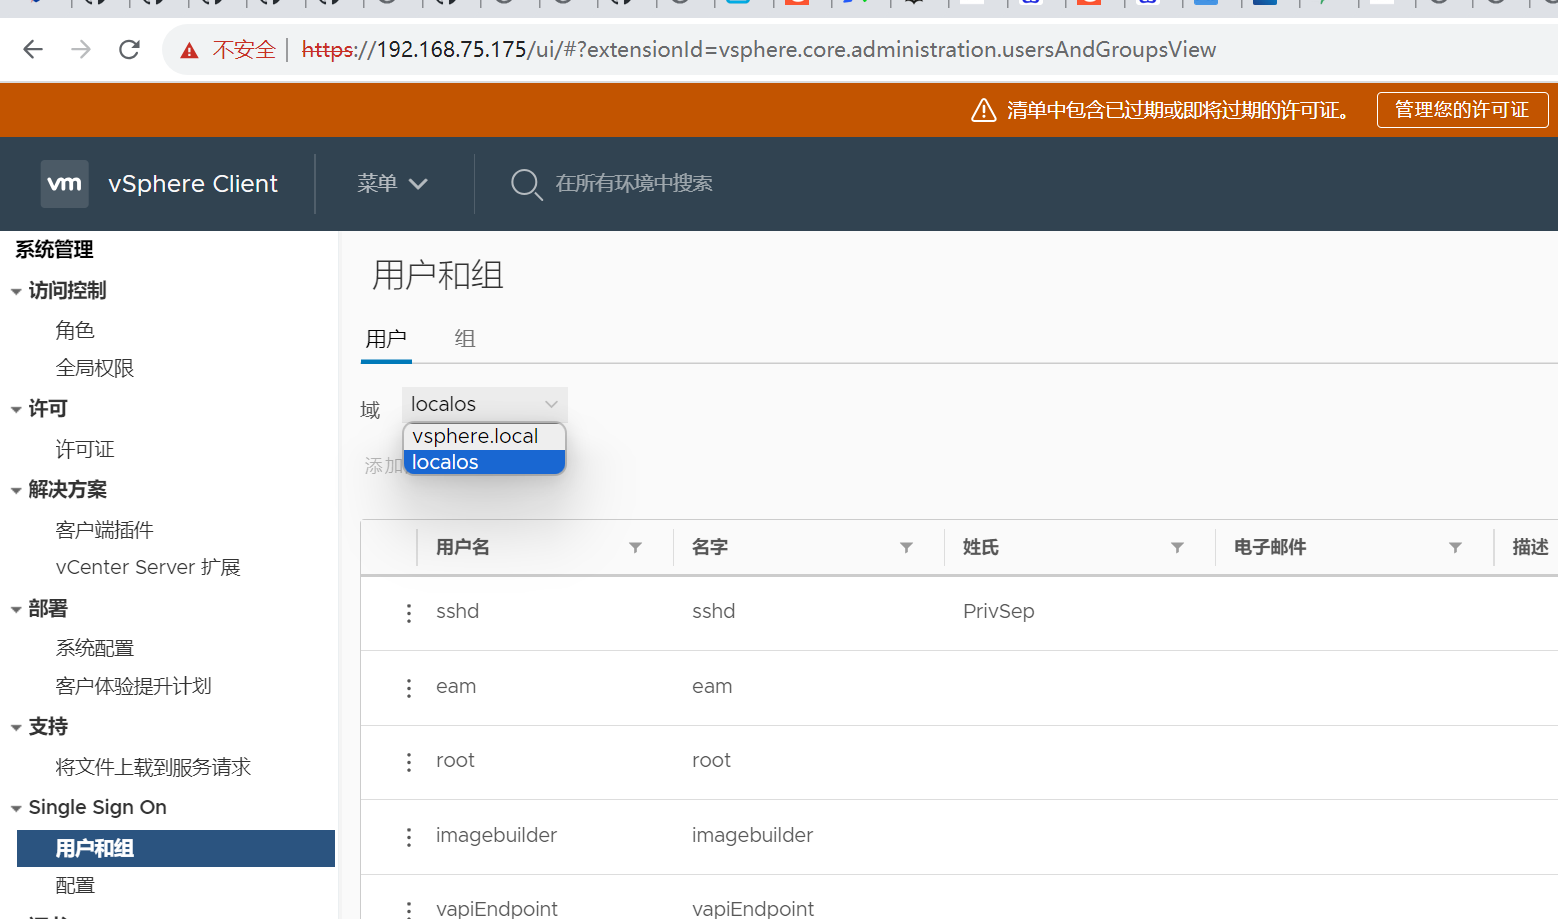
Task: Select the root username cell
Action: pyautogui.click(x=455, y=760)
